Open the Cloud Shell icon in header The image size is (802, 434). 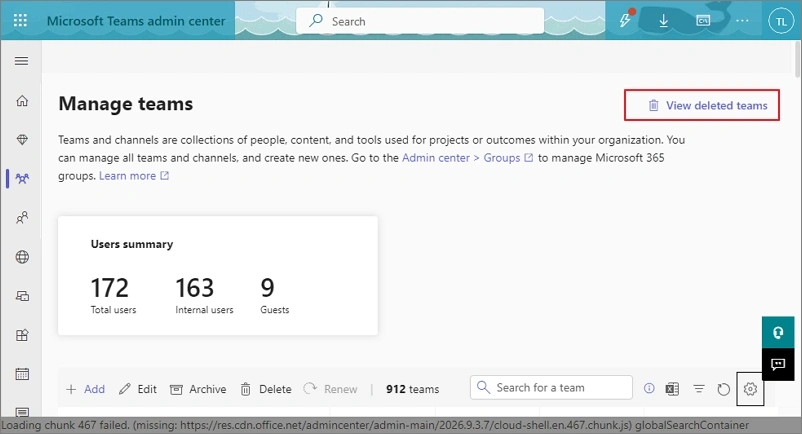(x=703, y=20)
